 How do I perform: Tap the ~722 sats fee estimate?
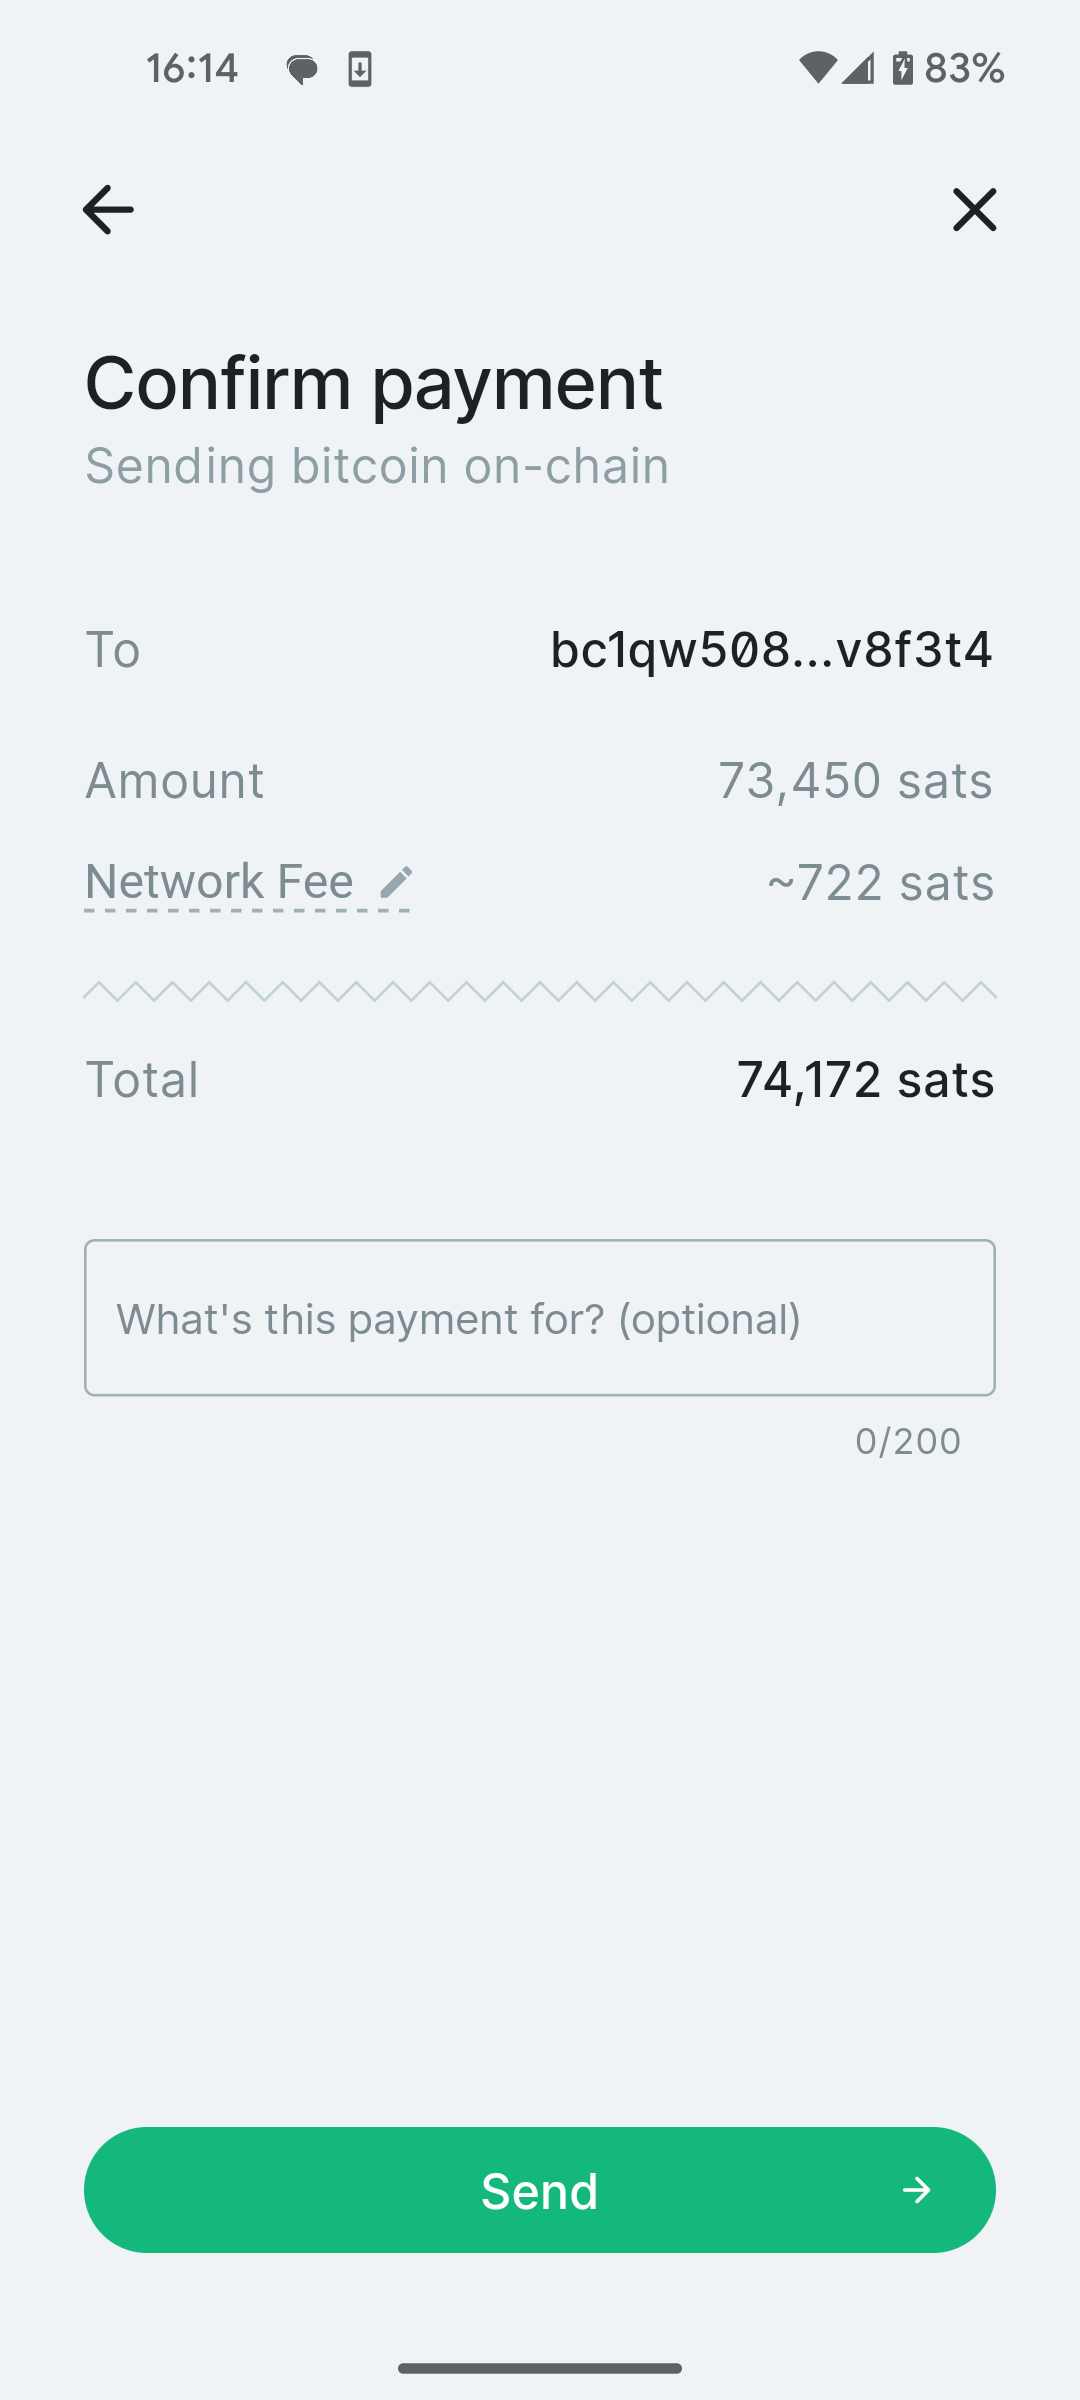[x=880, y=882]
